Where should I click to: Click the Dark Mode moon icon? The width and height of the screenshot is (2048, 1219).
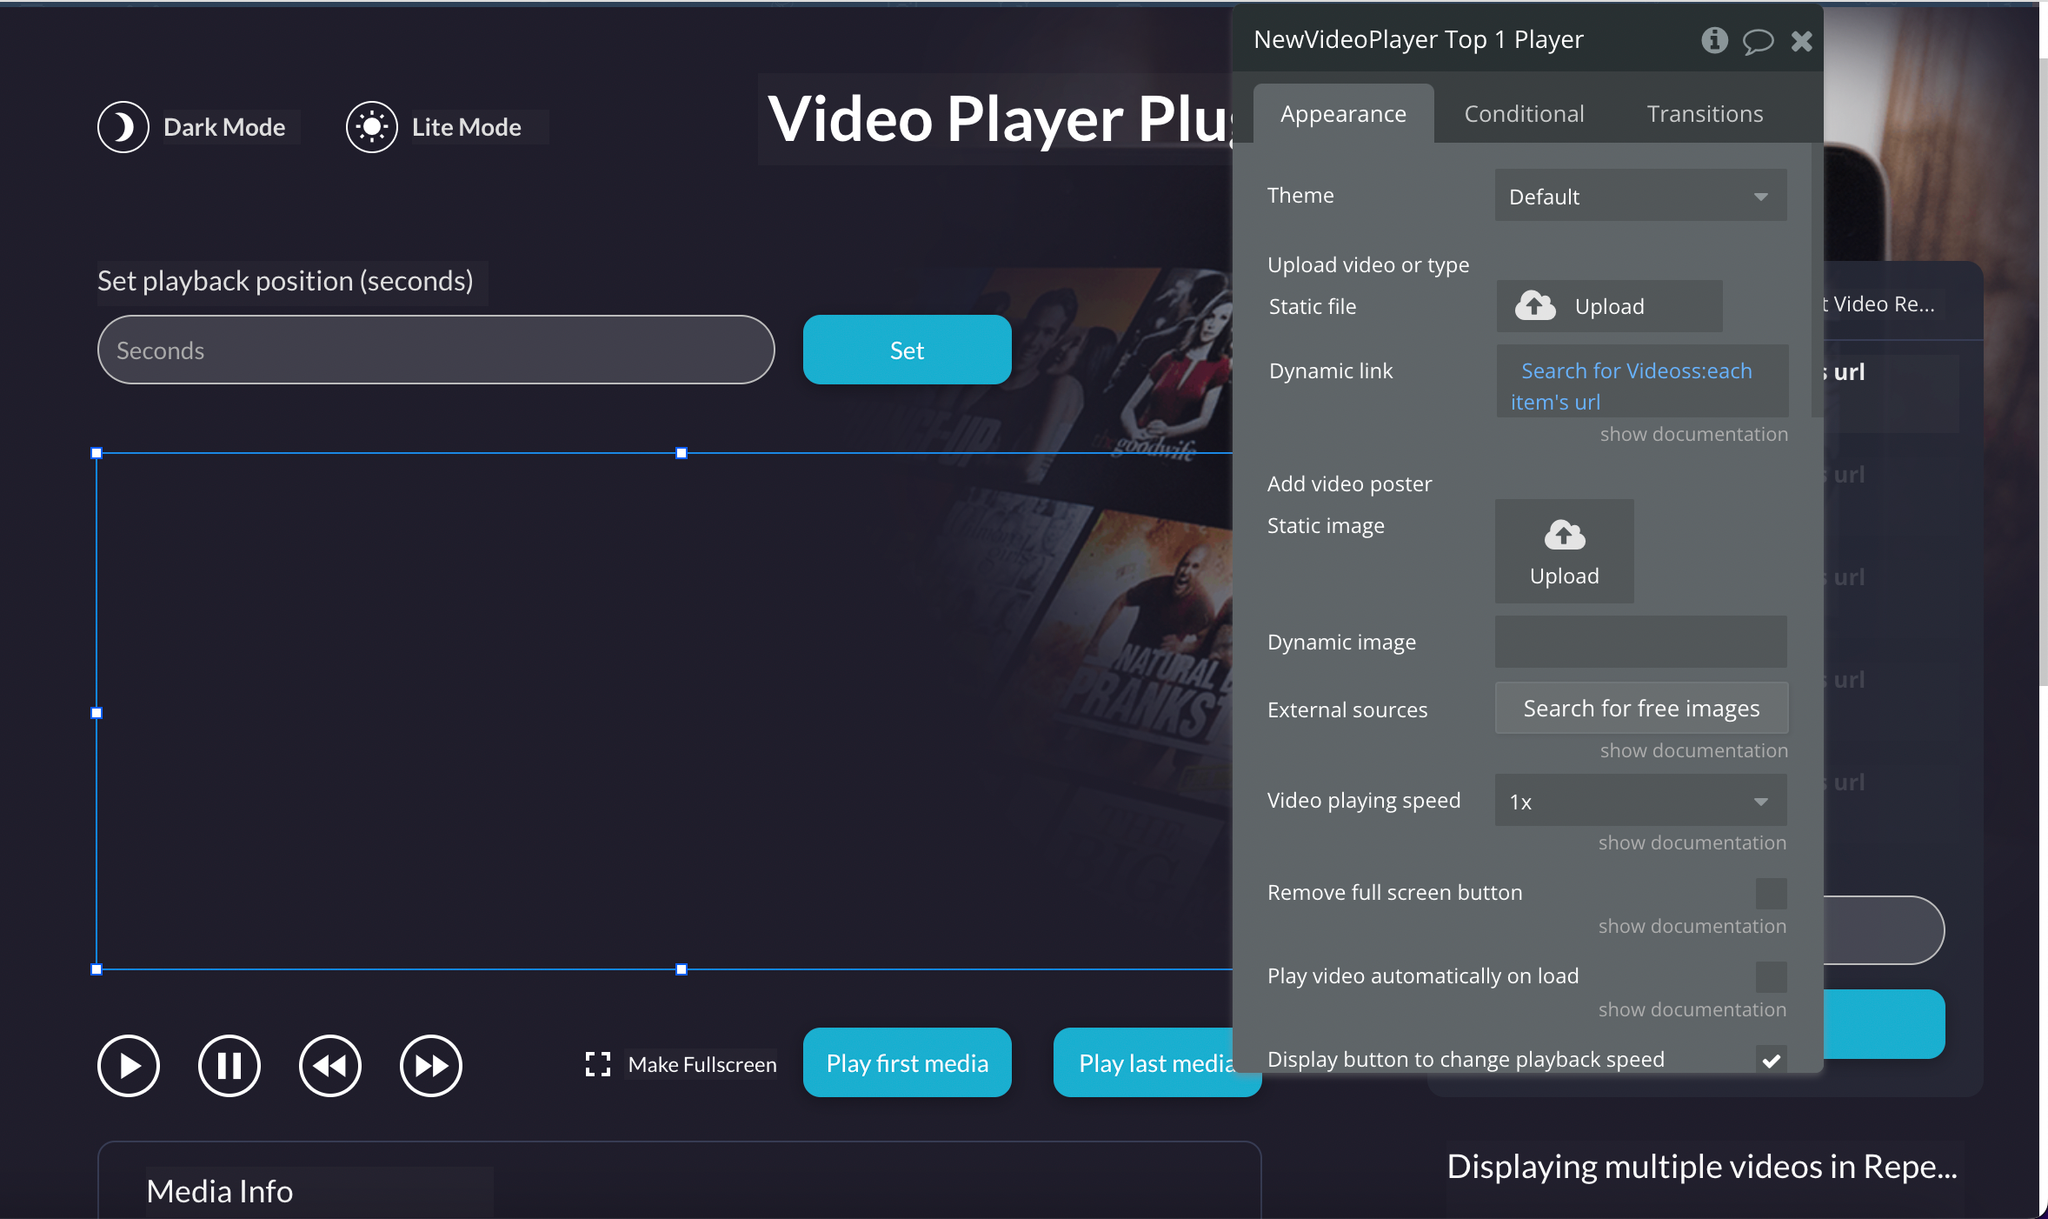[123, 127]
